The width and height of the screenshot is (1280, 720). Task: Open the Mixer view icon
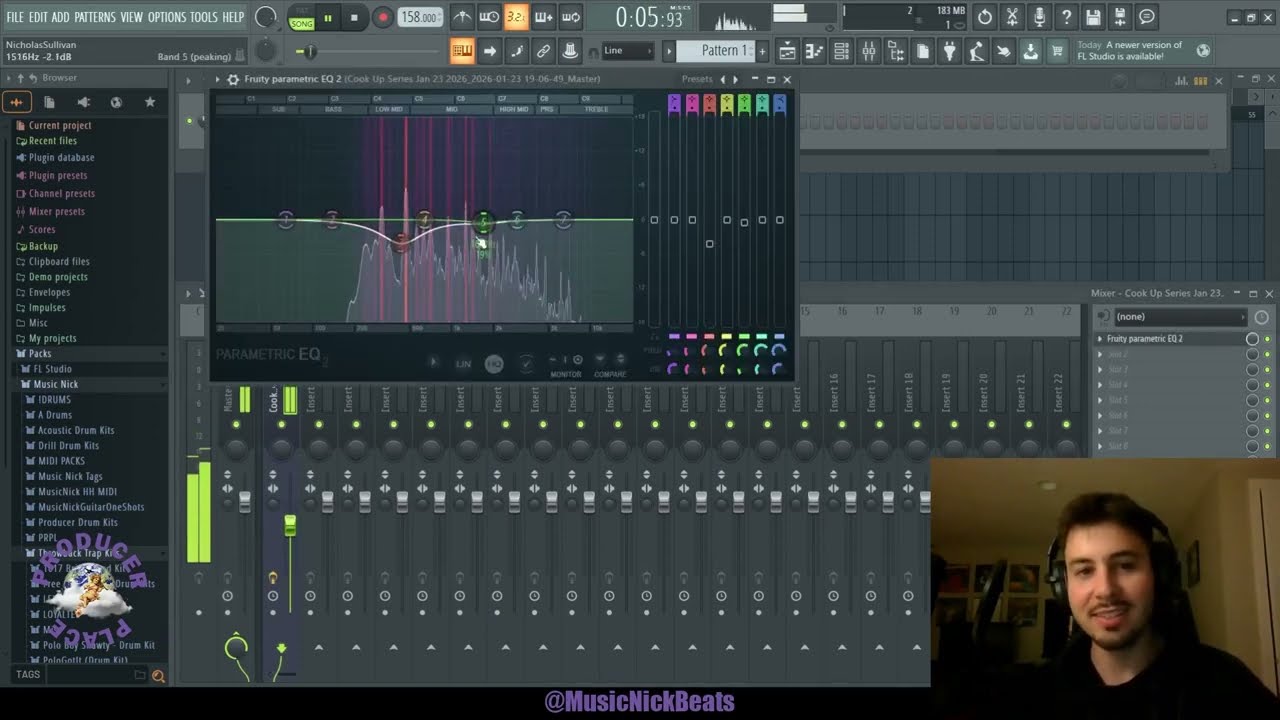(869, 51)
